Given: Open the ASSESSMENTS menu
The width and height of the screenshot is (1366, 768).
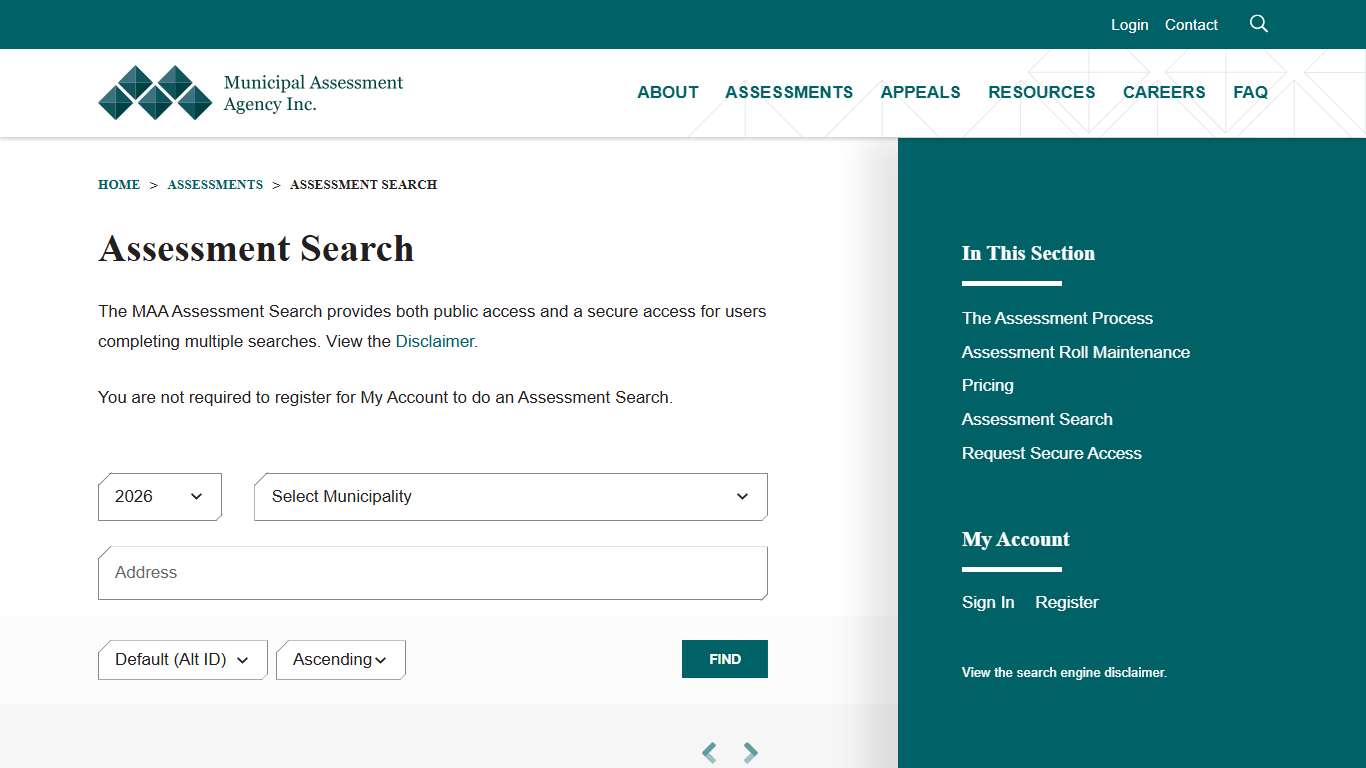Looking at the screenshot, I should [789, 92].
